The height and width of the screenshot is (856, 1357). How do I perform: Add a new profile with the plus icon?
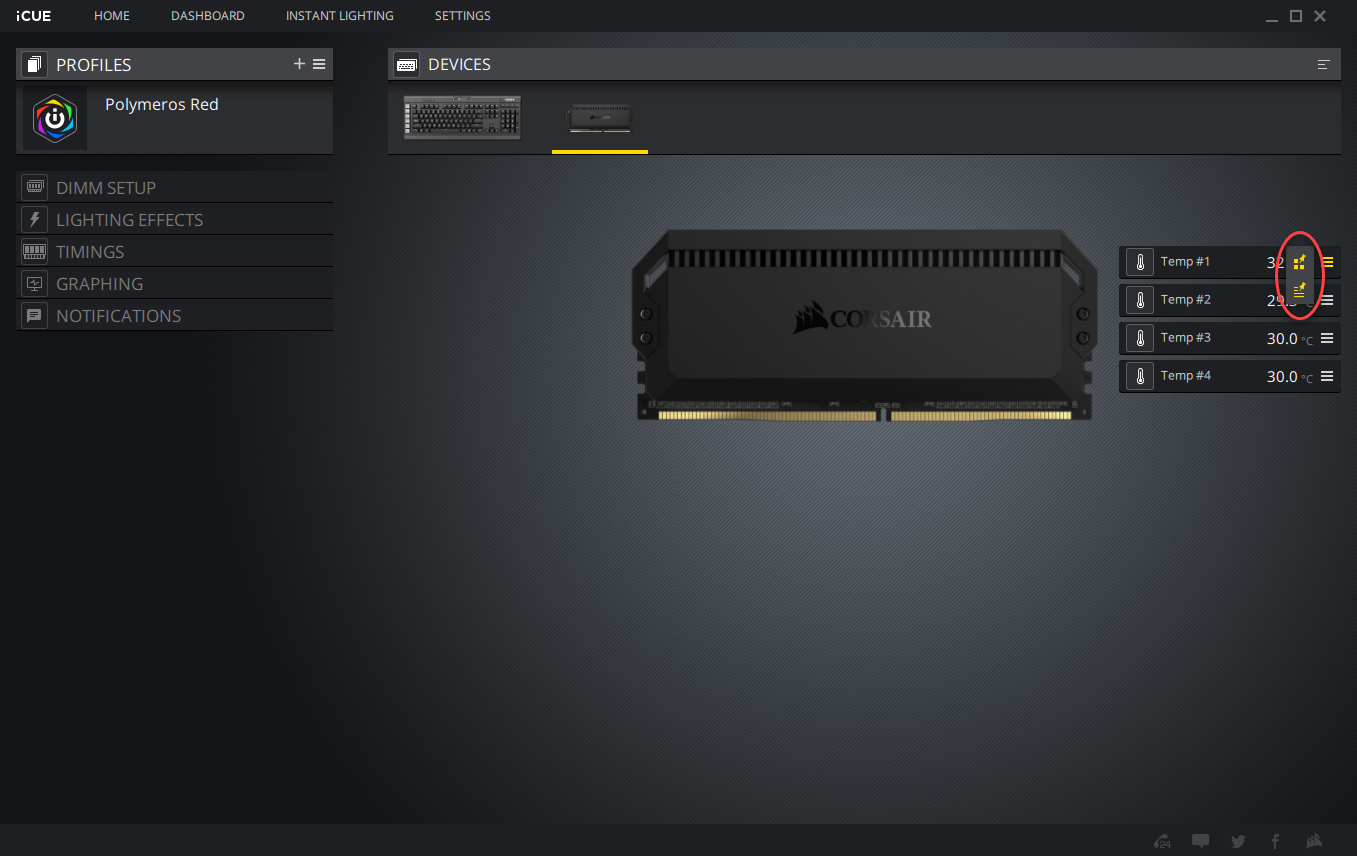click(299, 64)
